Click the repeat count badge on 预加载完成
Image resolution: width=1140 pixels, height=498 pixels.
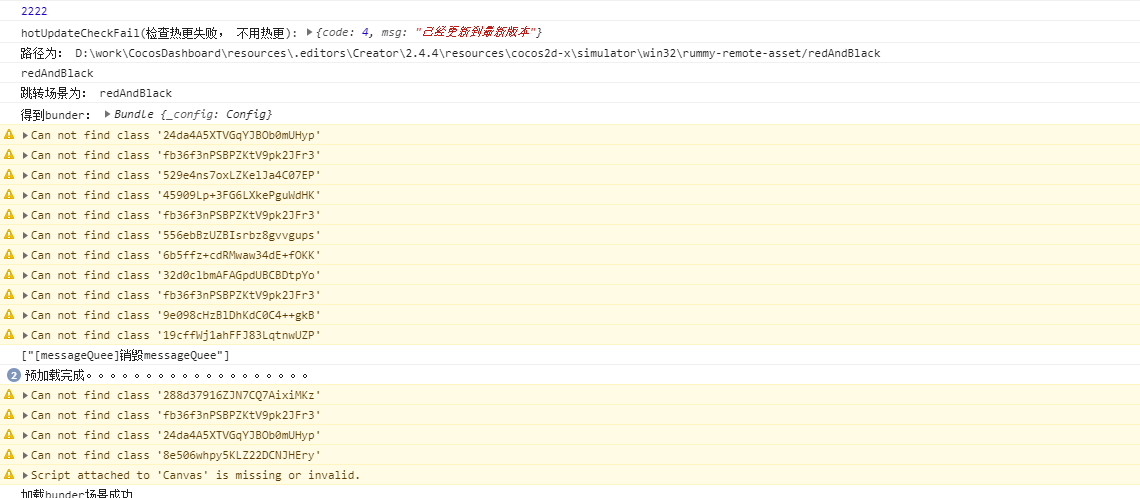point(13,375)
